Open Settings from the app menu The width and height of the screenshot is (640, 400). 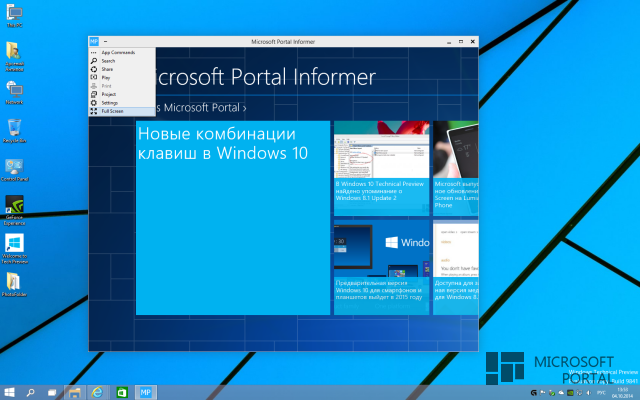tap(122, 103)
